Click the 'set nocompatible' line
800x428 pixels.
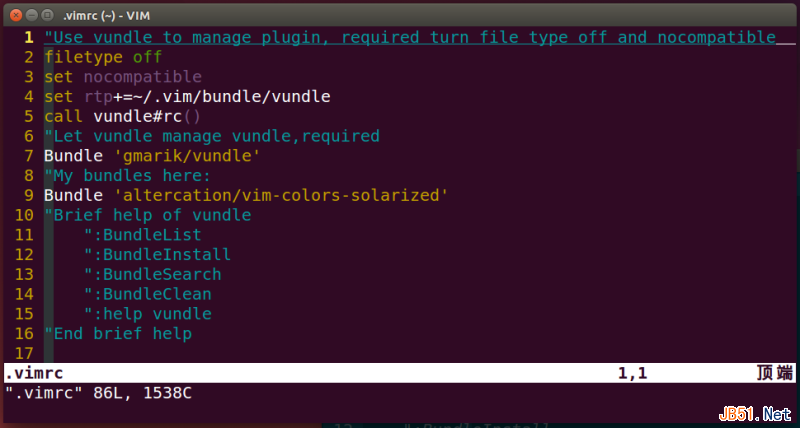pyautogui.click(x=122, y=77)
